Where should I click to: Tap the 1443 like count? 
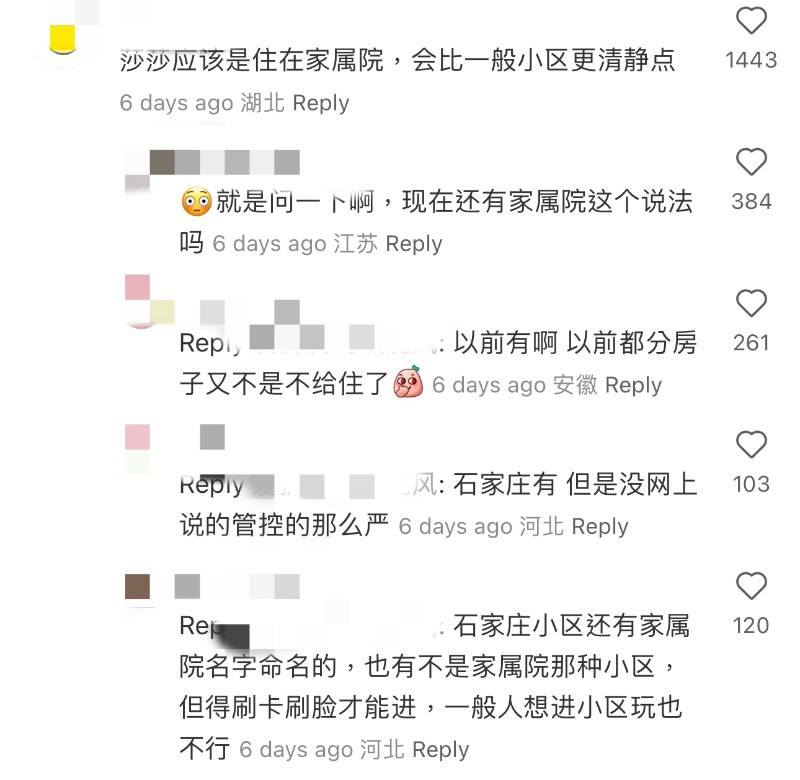click(x=751, y=60)
